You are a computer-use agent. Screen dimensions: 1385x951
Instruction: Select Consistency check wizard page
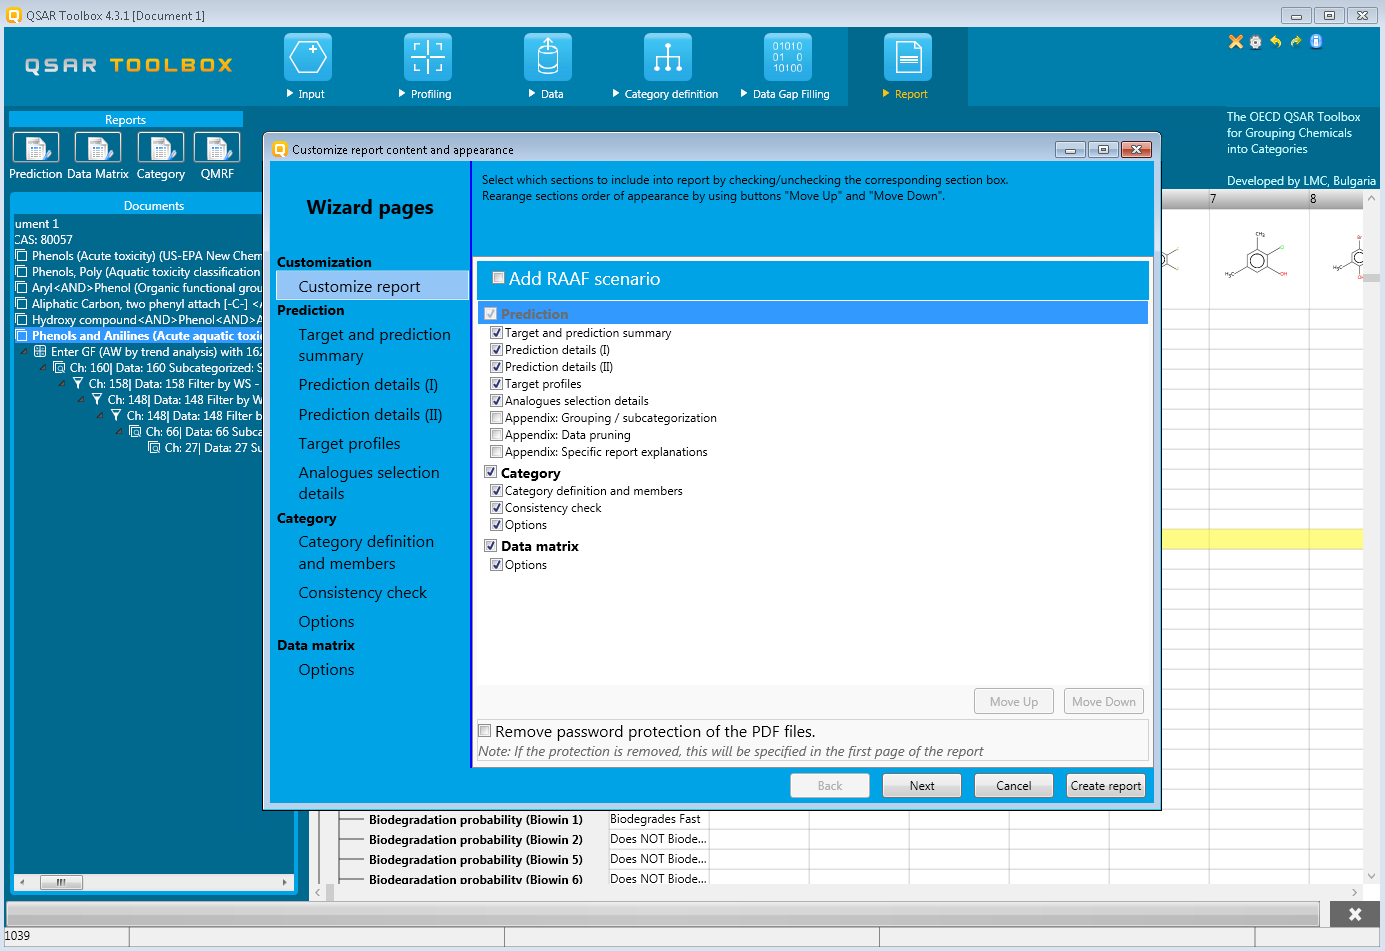click(362, 593)
